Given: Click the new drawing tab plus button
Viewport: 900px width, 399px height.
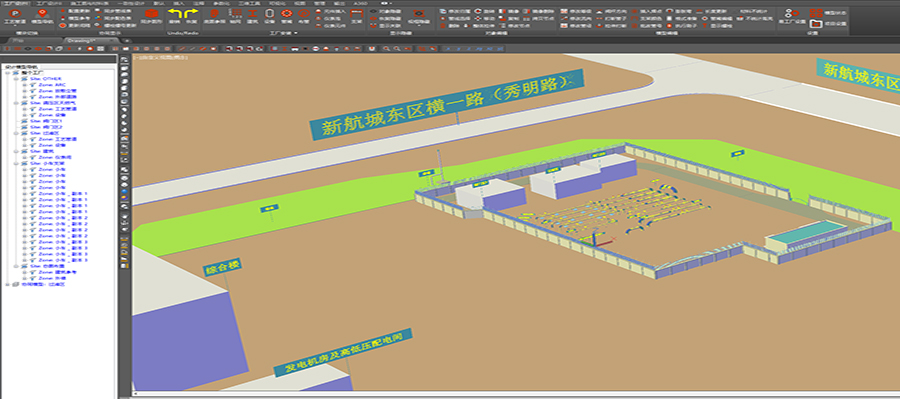Looking at the screenshot, I should click(x=127, y=41).
